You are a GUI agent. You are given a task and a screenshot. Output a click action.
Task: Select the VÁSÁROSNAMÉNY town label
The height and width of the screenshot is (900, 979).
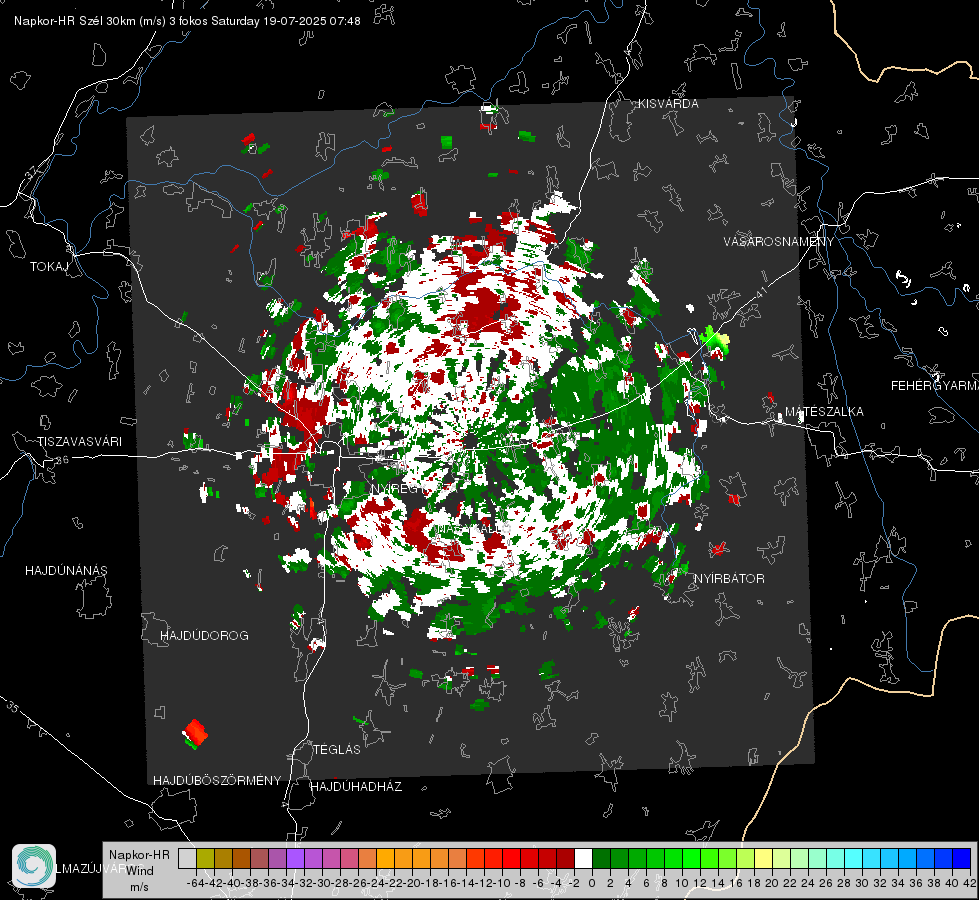point(779,242)
